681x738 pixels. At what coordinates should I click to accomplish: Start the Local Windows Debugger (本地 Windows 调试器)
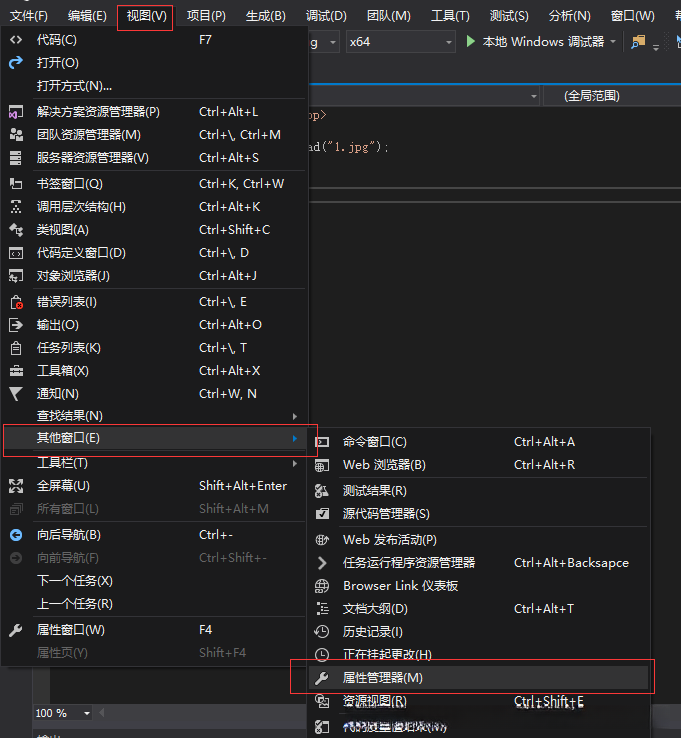[x=543, y=42]
